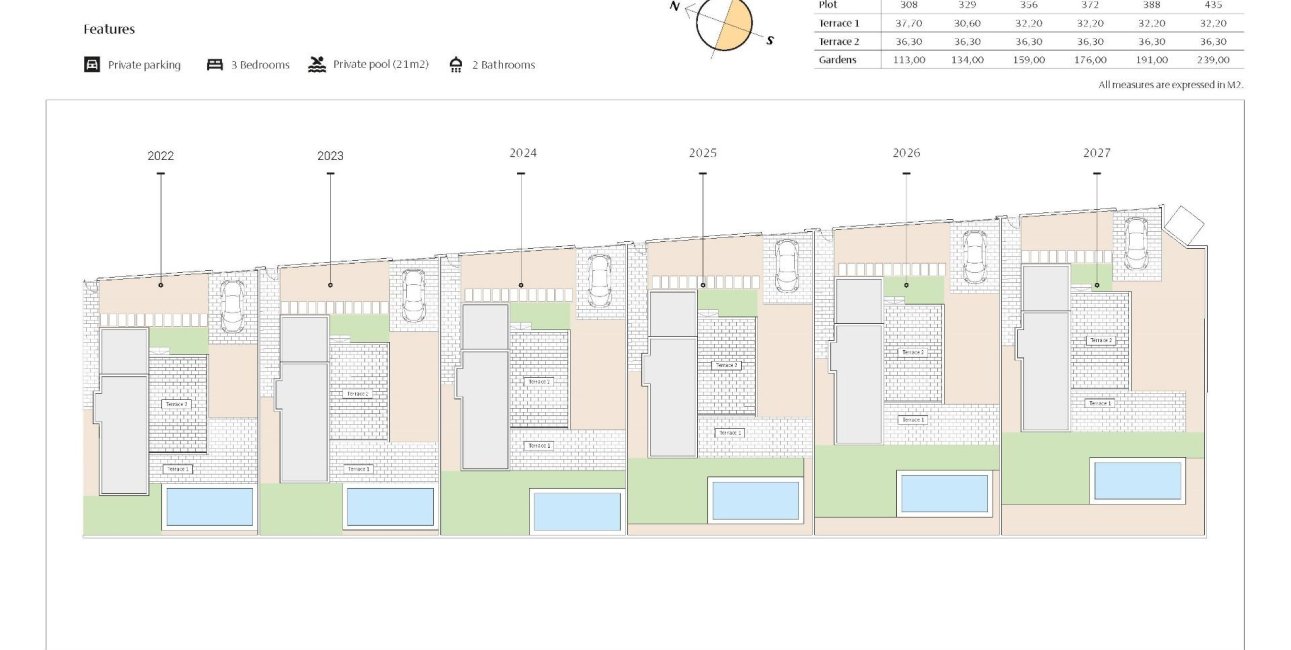Select the villa 2022 number label

point(159,156)
